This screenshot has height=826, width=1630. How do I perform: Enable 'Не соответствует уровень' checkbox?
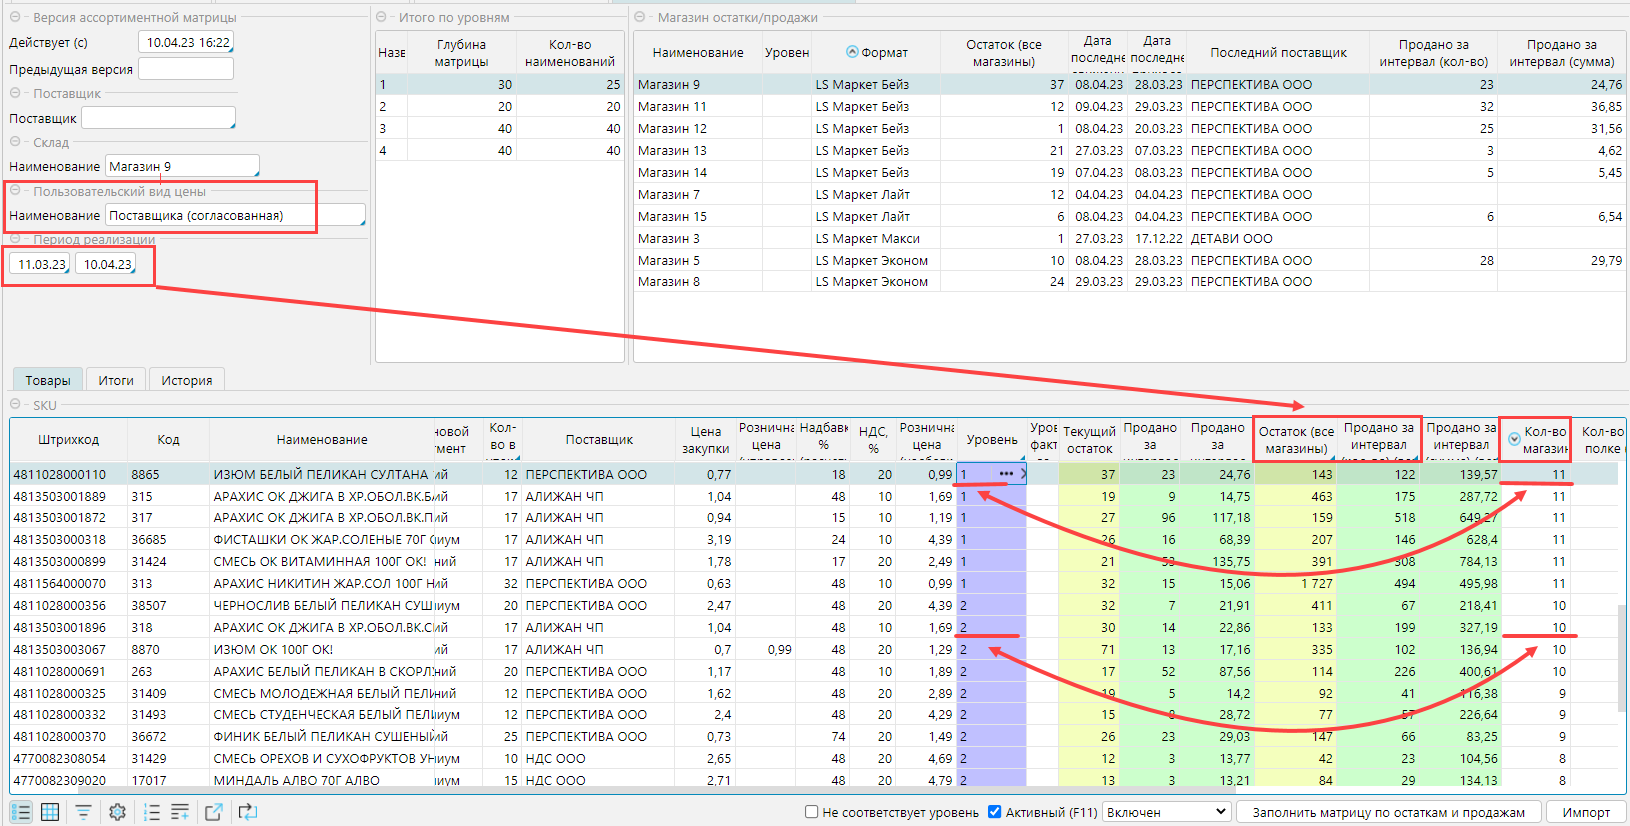point(812,812)
